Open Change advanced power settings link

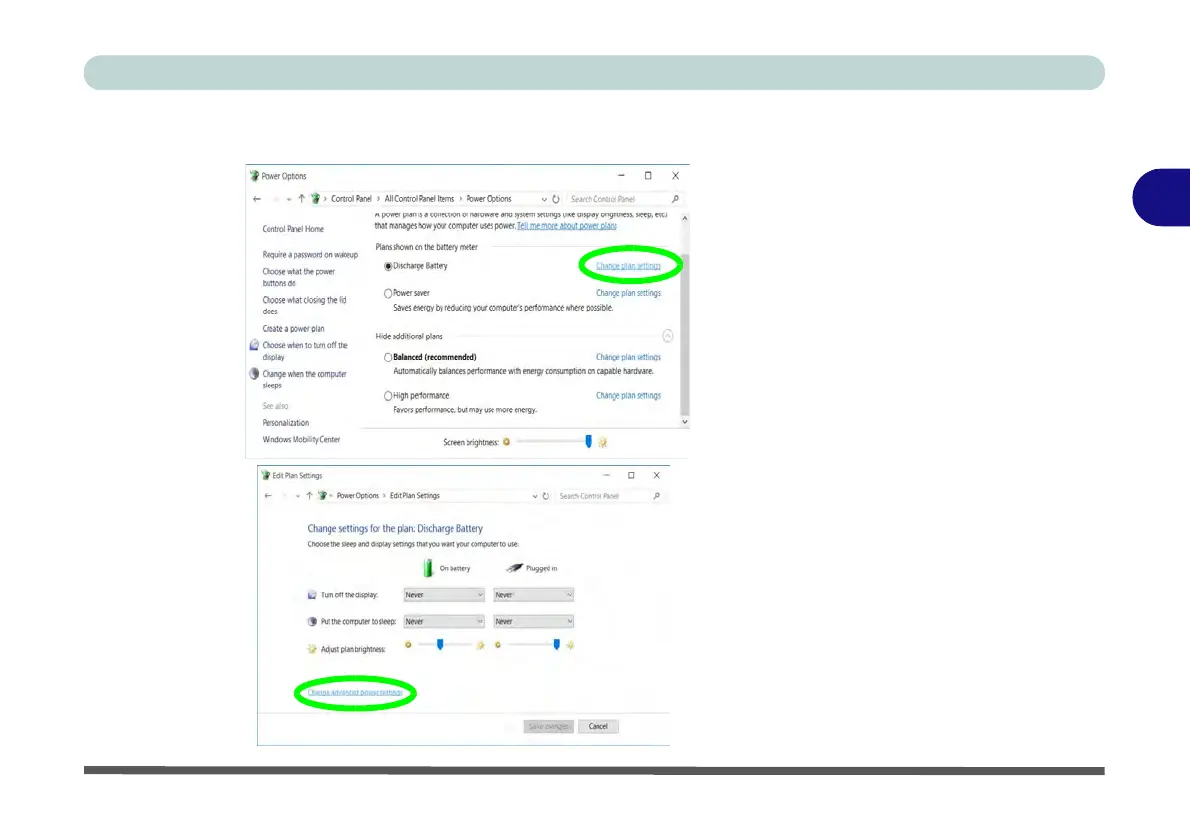(x=355, y=693)
